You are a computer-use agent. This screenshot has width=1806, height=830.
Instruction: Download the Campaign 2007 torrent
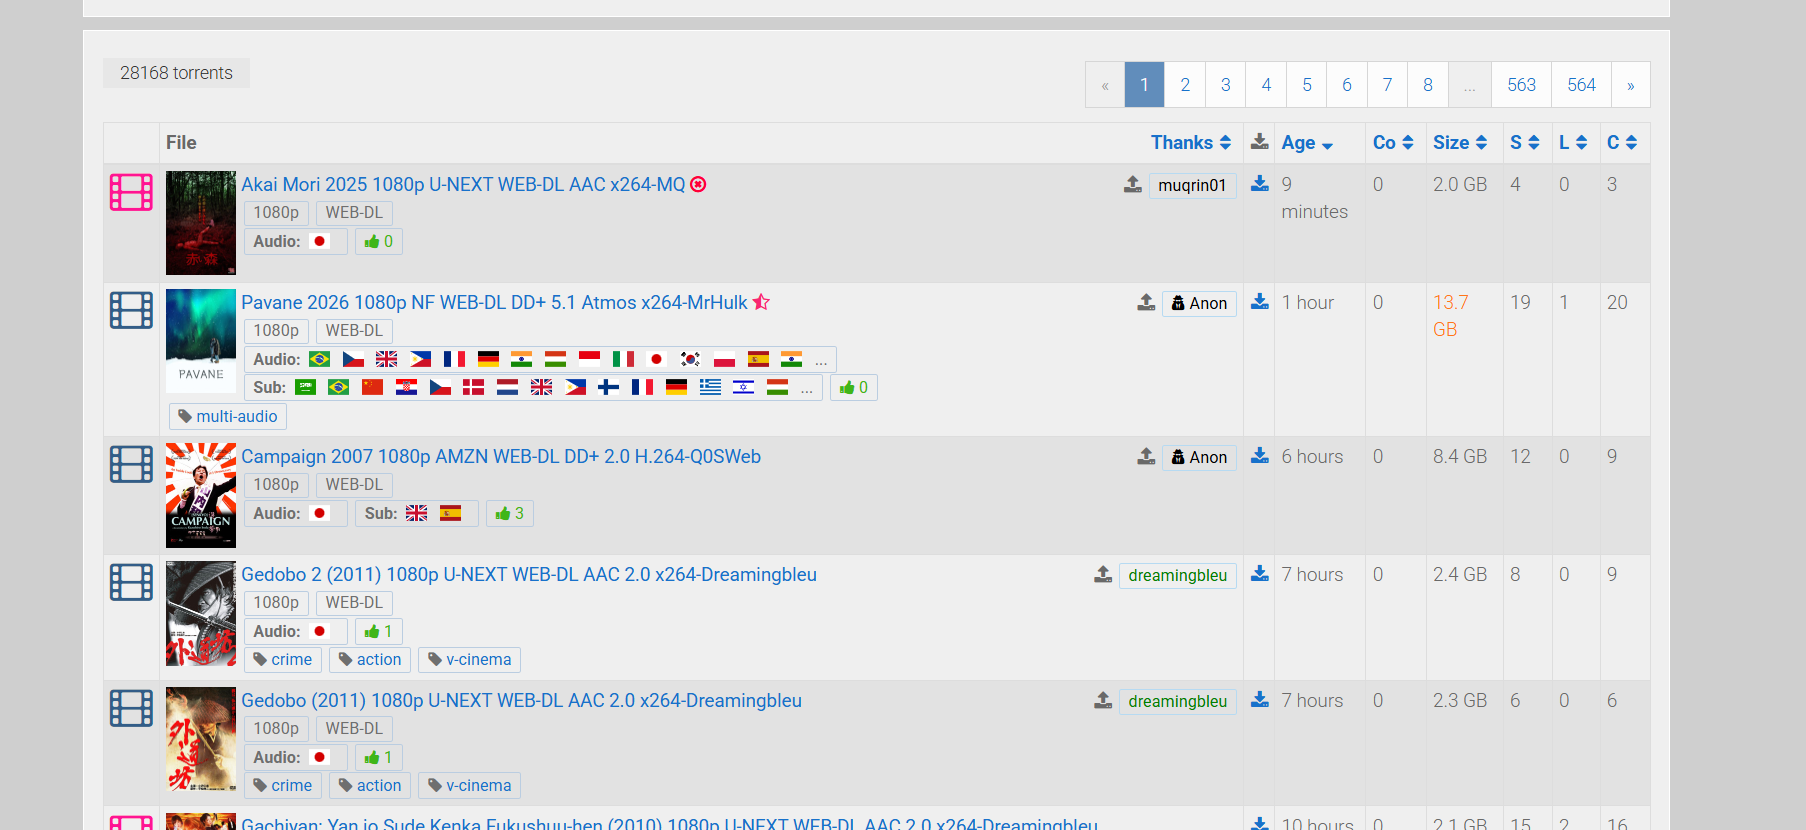point(1260,456)
